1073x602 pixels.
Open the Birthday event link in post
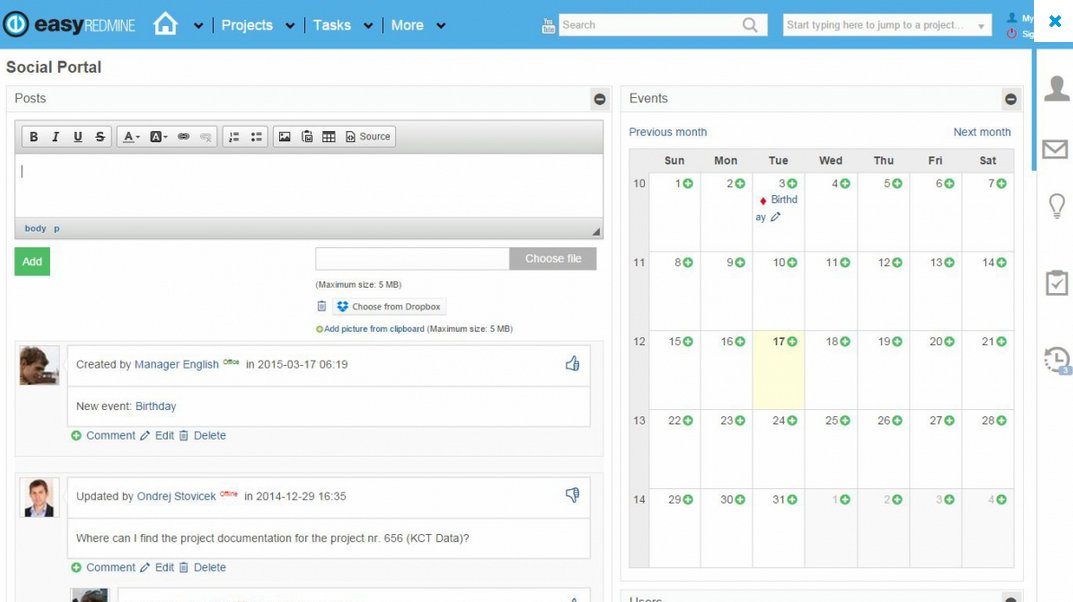[155, 406]
